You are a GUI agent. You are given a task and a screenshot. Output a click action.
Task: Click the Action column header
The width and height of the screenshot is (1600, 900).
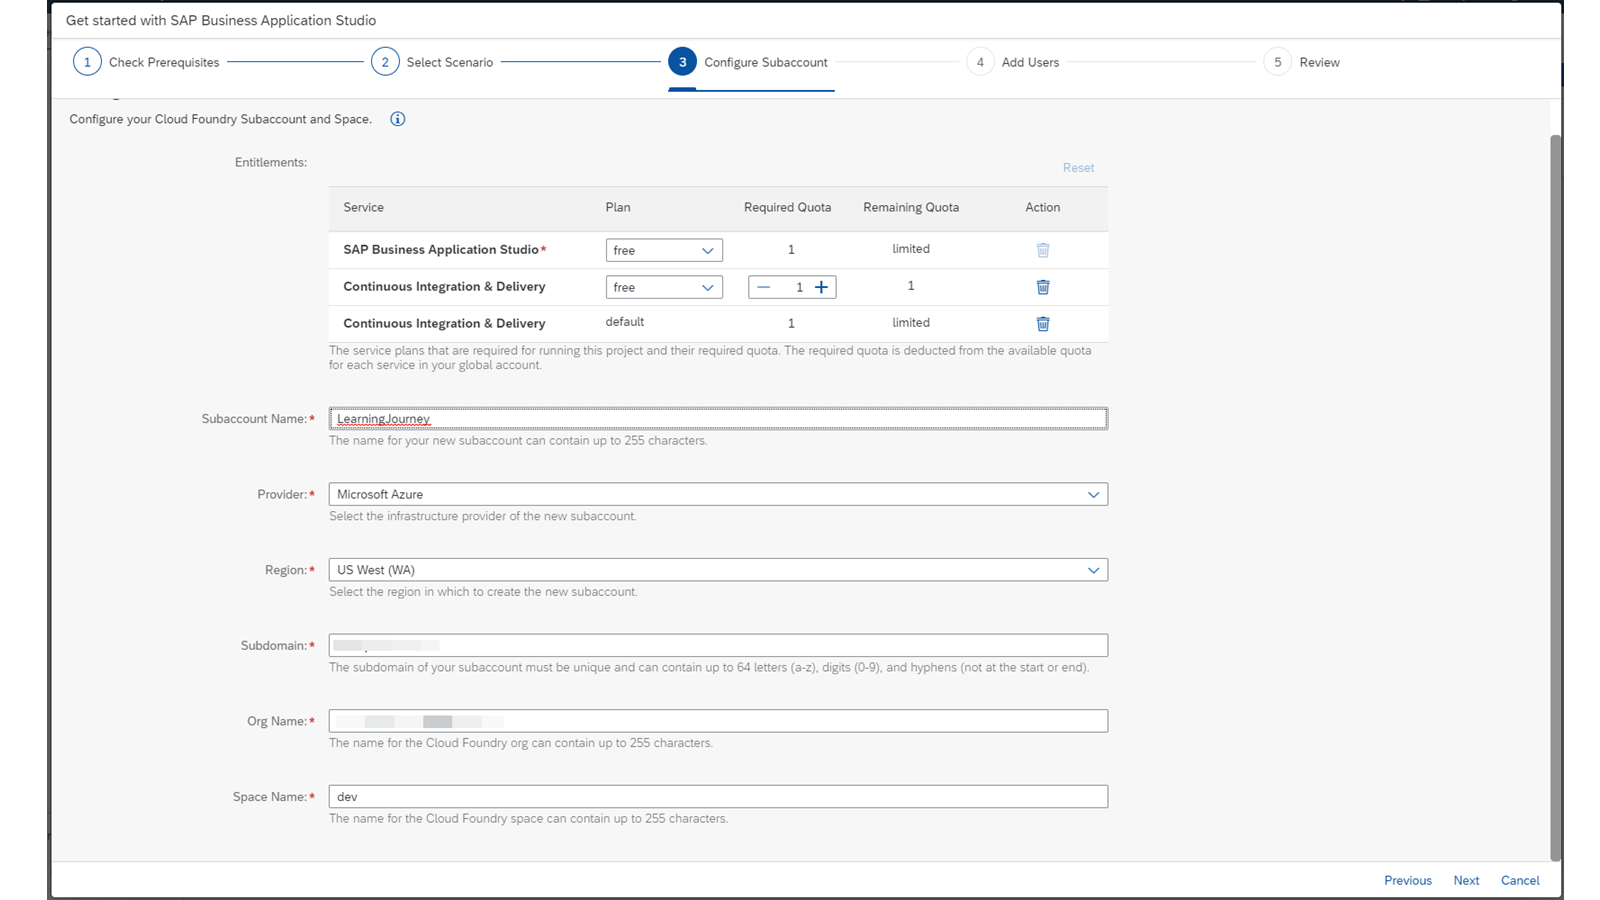pos(1043,208)
